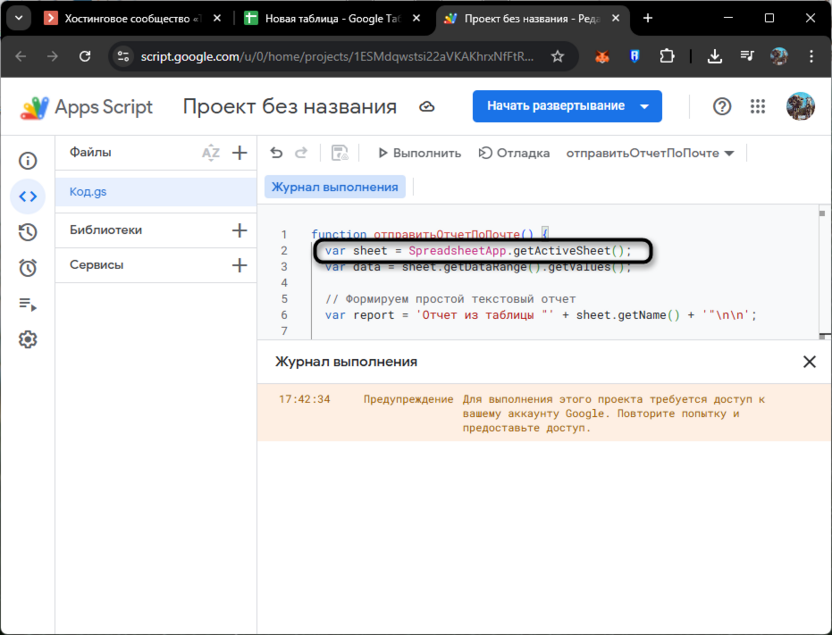Screen dimensions: 832x635
Task: Click the Выполнить run button
Action: [x=419, y=153]
